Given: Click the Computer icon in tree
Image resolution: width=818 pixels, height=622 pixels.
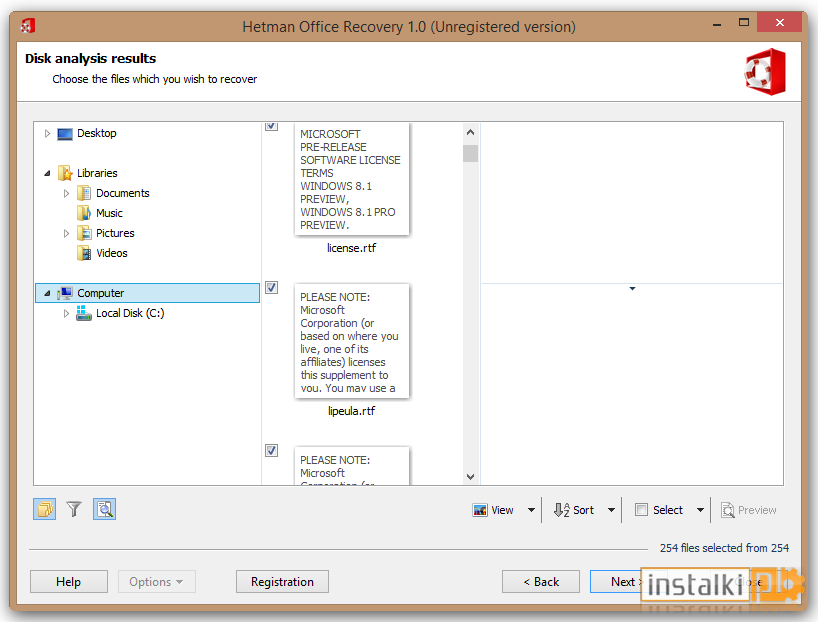Looking at the screenshot, I should tap(65, 293).
